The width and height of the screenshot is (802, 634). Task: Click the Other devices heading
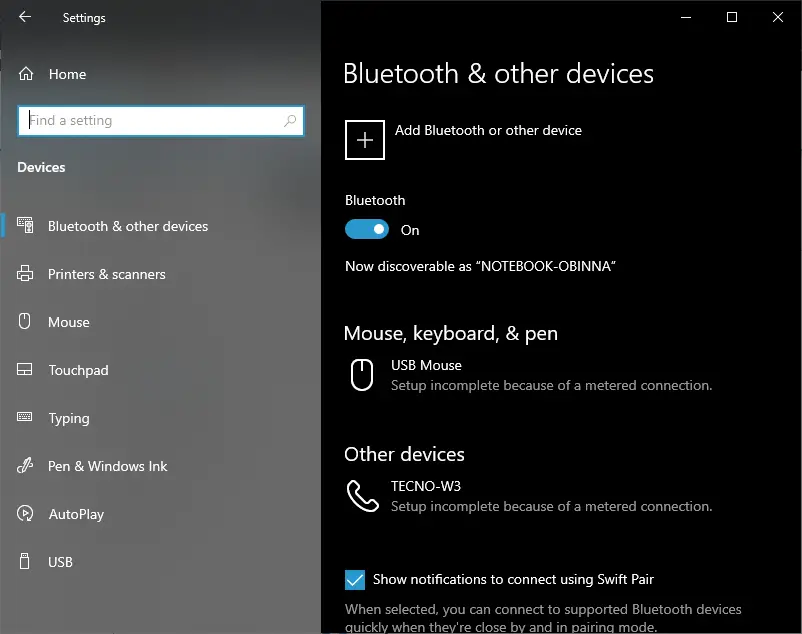[404, 454]
